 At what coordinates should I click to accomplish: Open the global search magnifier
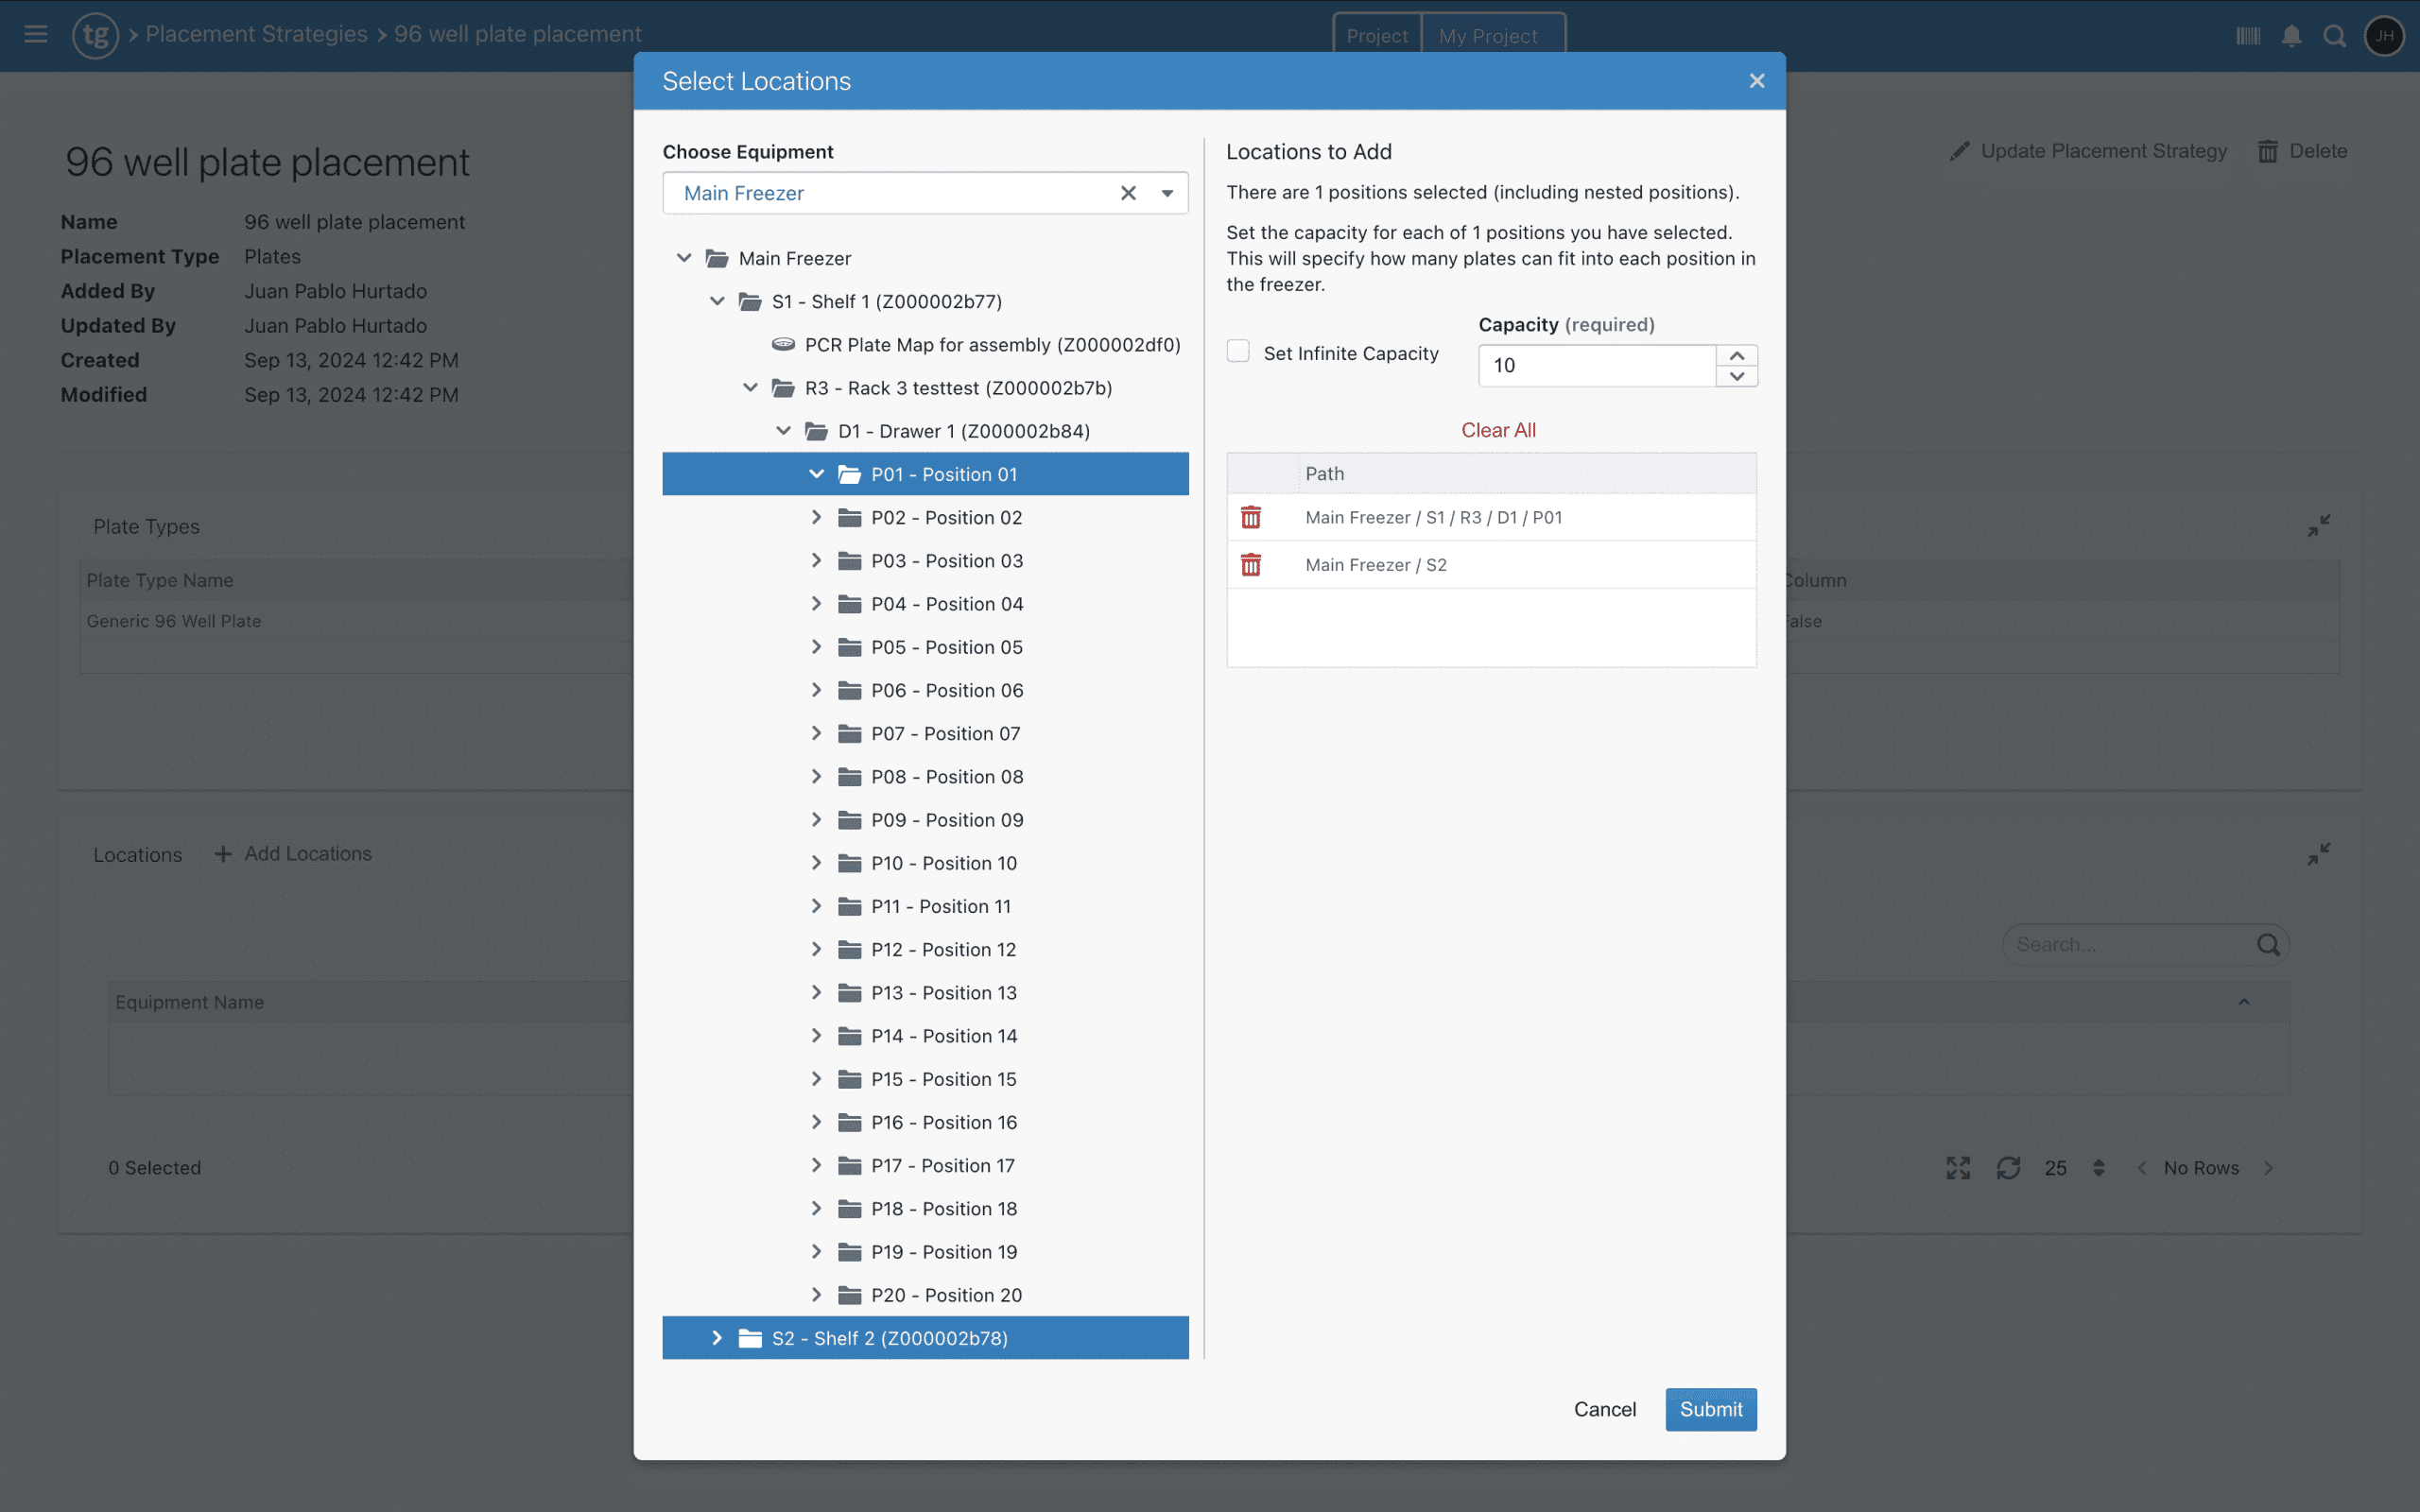point(2334,36)
